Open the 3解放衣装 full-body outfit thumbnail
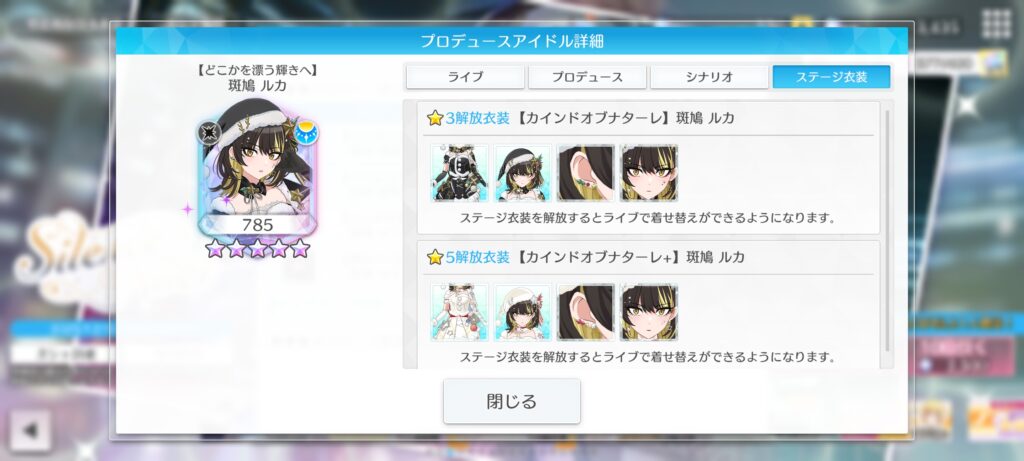 [x=460, y=173]
